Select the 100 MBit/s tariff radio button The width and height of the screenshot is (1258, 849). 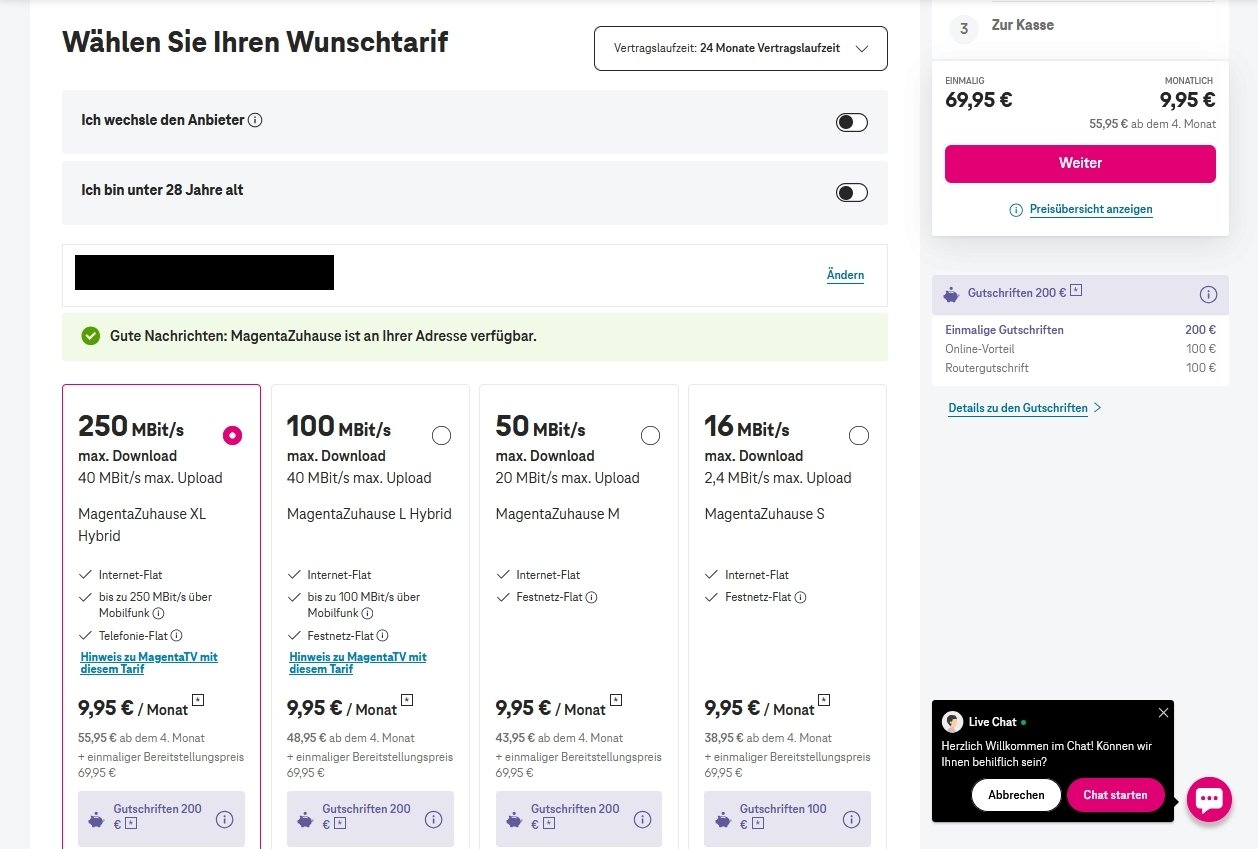point(441,435)
